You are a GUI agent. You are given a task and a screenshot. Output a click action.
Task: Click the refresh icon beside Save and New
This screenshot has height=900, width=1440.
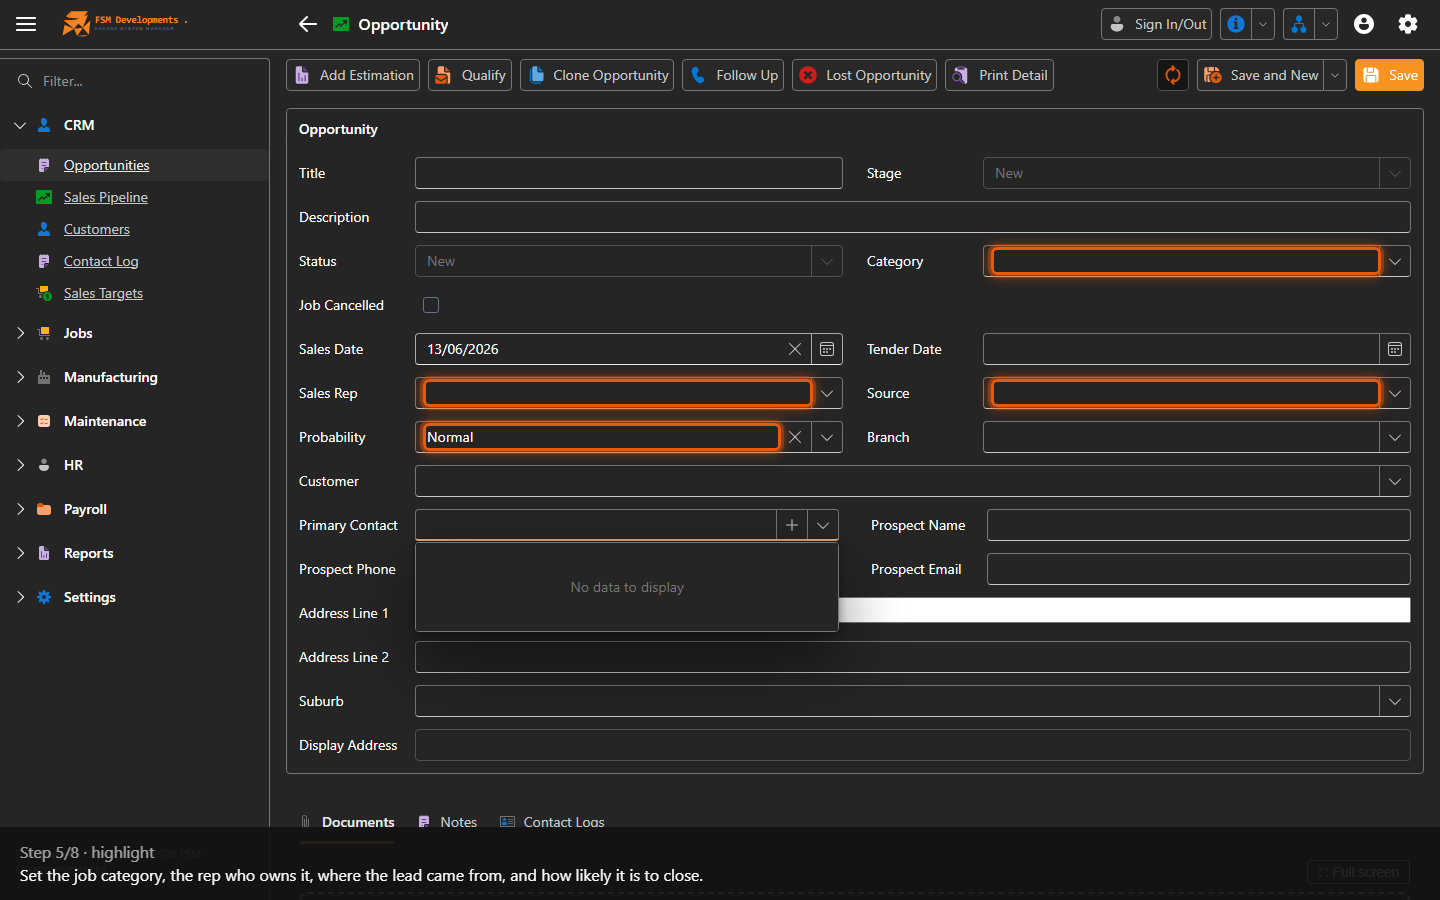pyautogui.click(x=1173, y=75)
